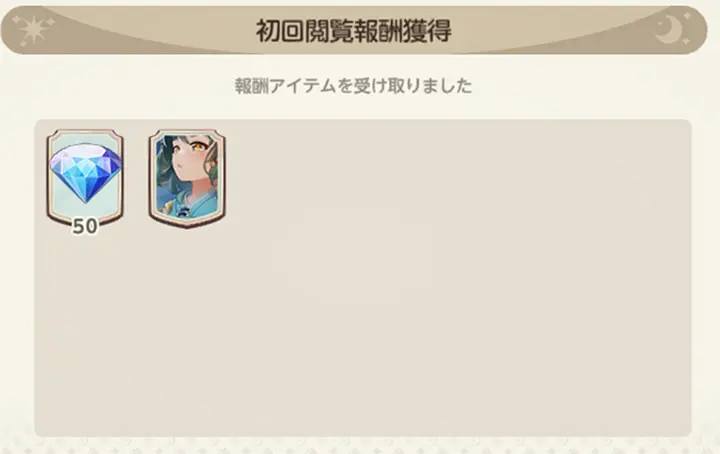This screenshot has height=454, width=720.
Task: Click the '50' quantity label under diamond
Action: 85,226
